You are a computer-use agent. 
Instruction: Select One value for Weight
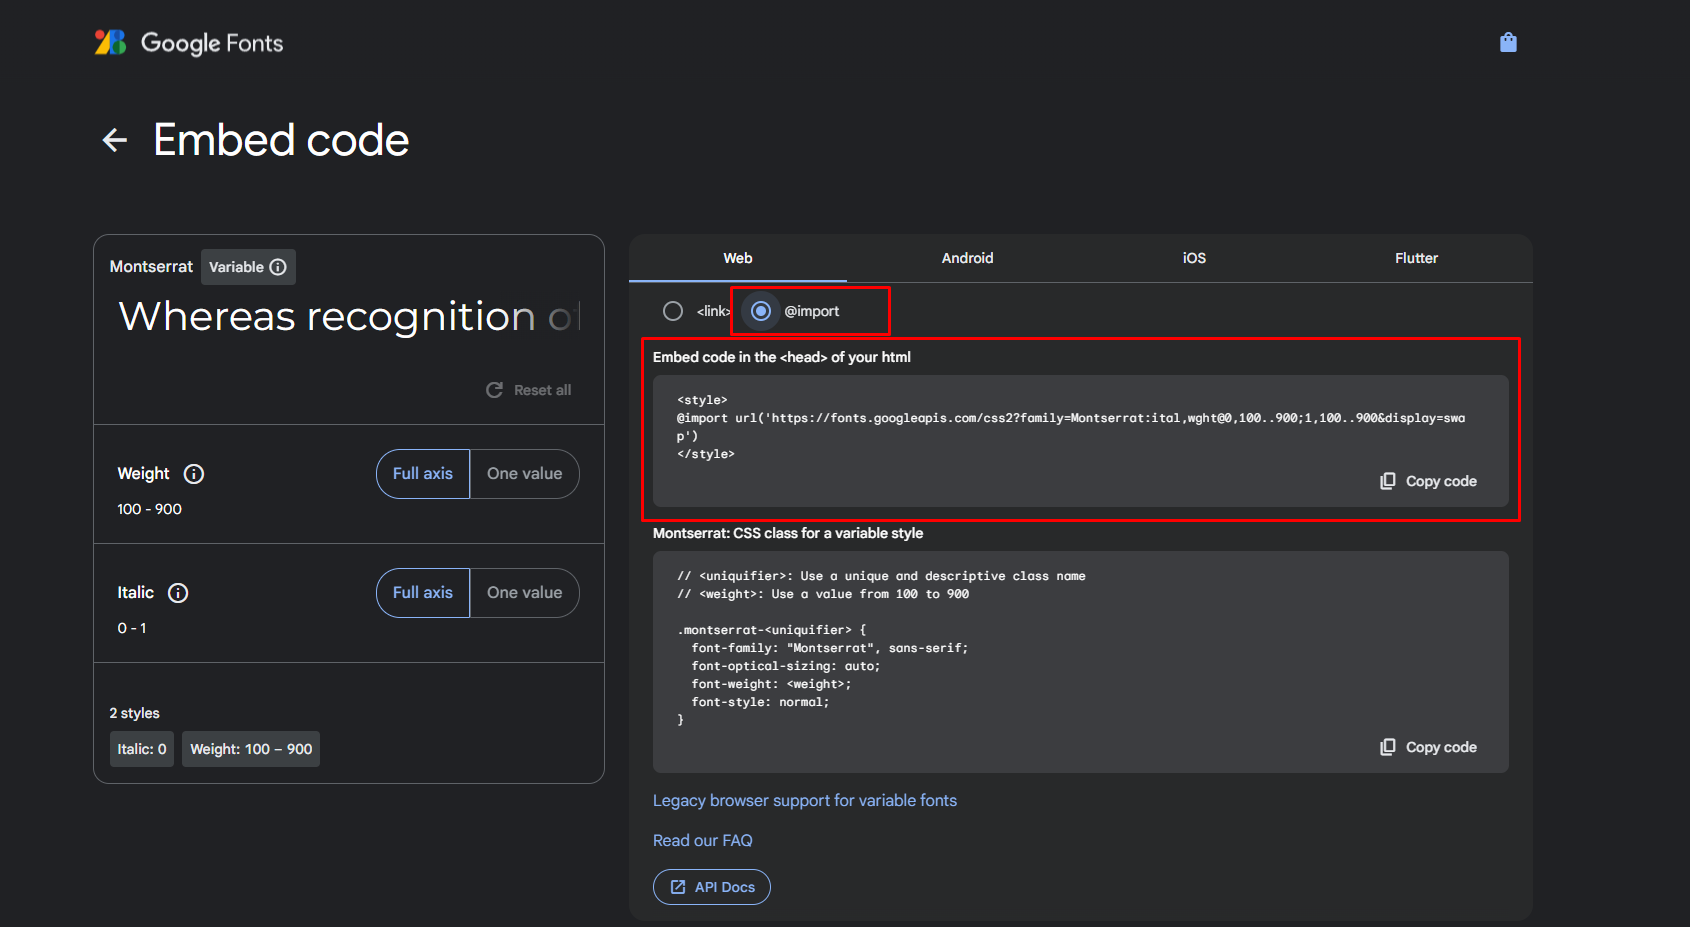[x=524, y=474]
